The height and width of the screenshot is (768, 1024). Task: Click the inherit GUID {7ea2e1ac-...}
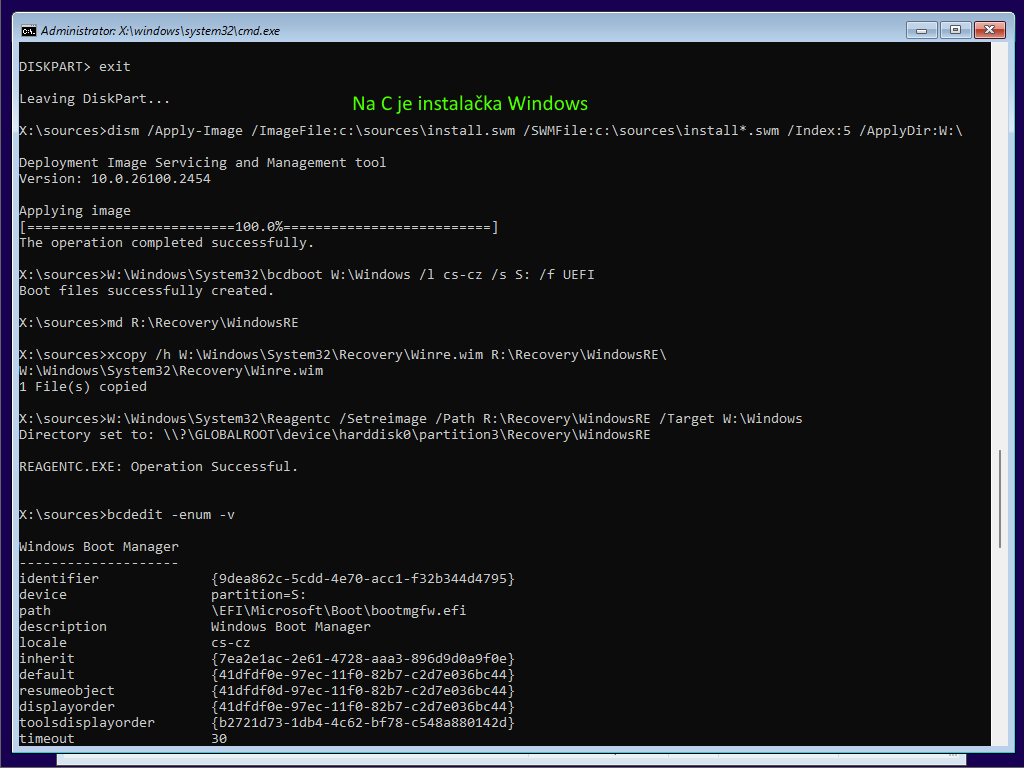coord(363,659)
